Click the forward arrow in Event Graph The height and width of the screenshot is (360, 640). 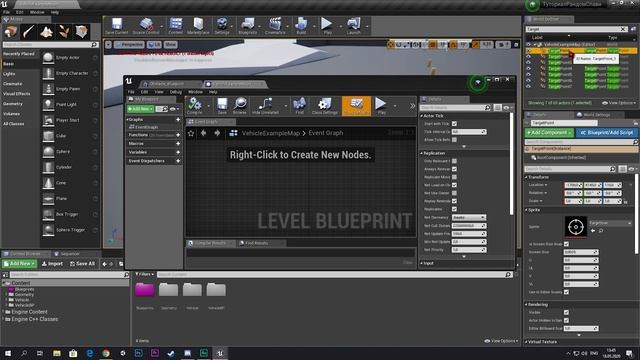pos(217,133)
